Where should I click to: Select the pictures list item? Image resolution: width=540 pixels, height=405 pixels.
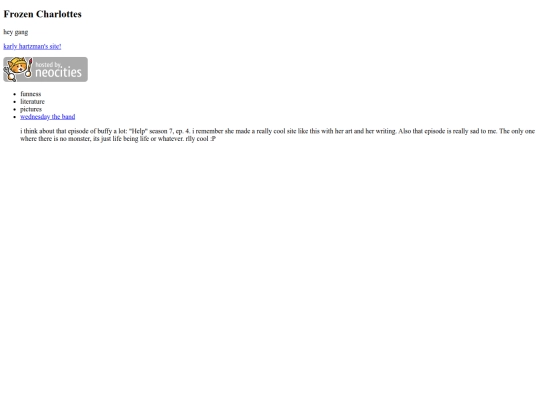click(x=31, y=109)
